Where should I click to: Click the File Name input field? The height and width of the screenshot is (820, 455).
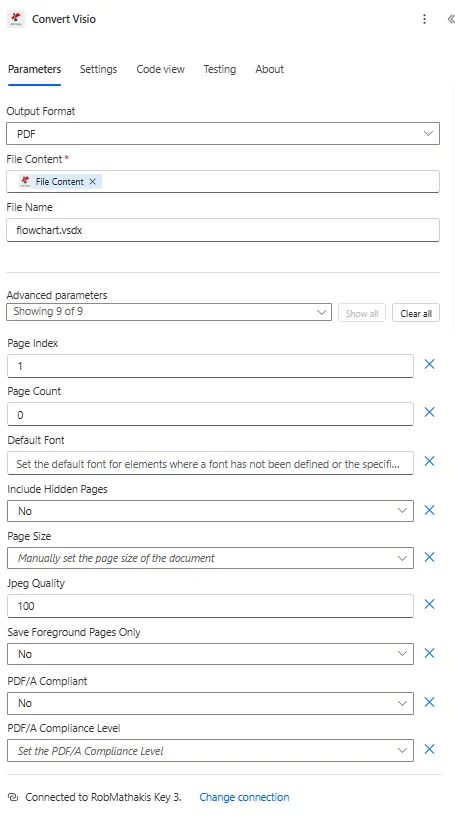tap(223, 230)
